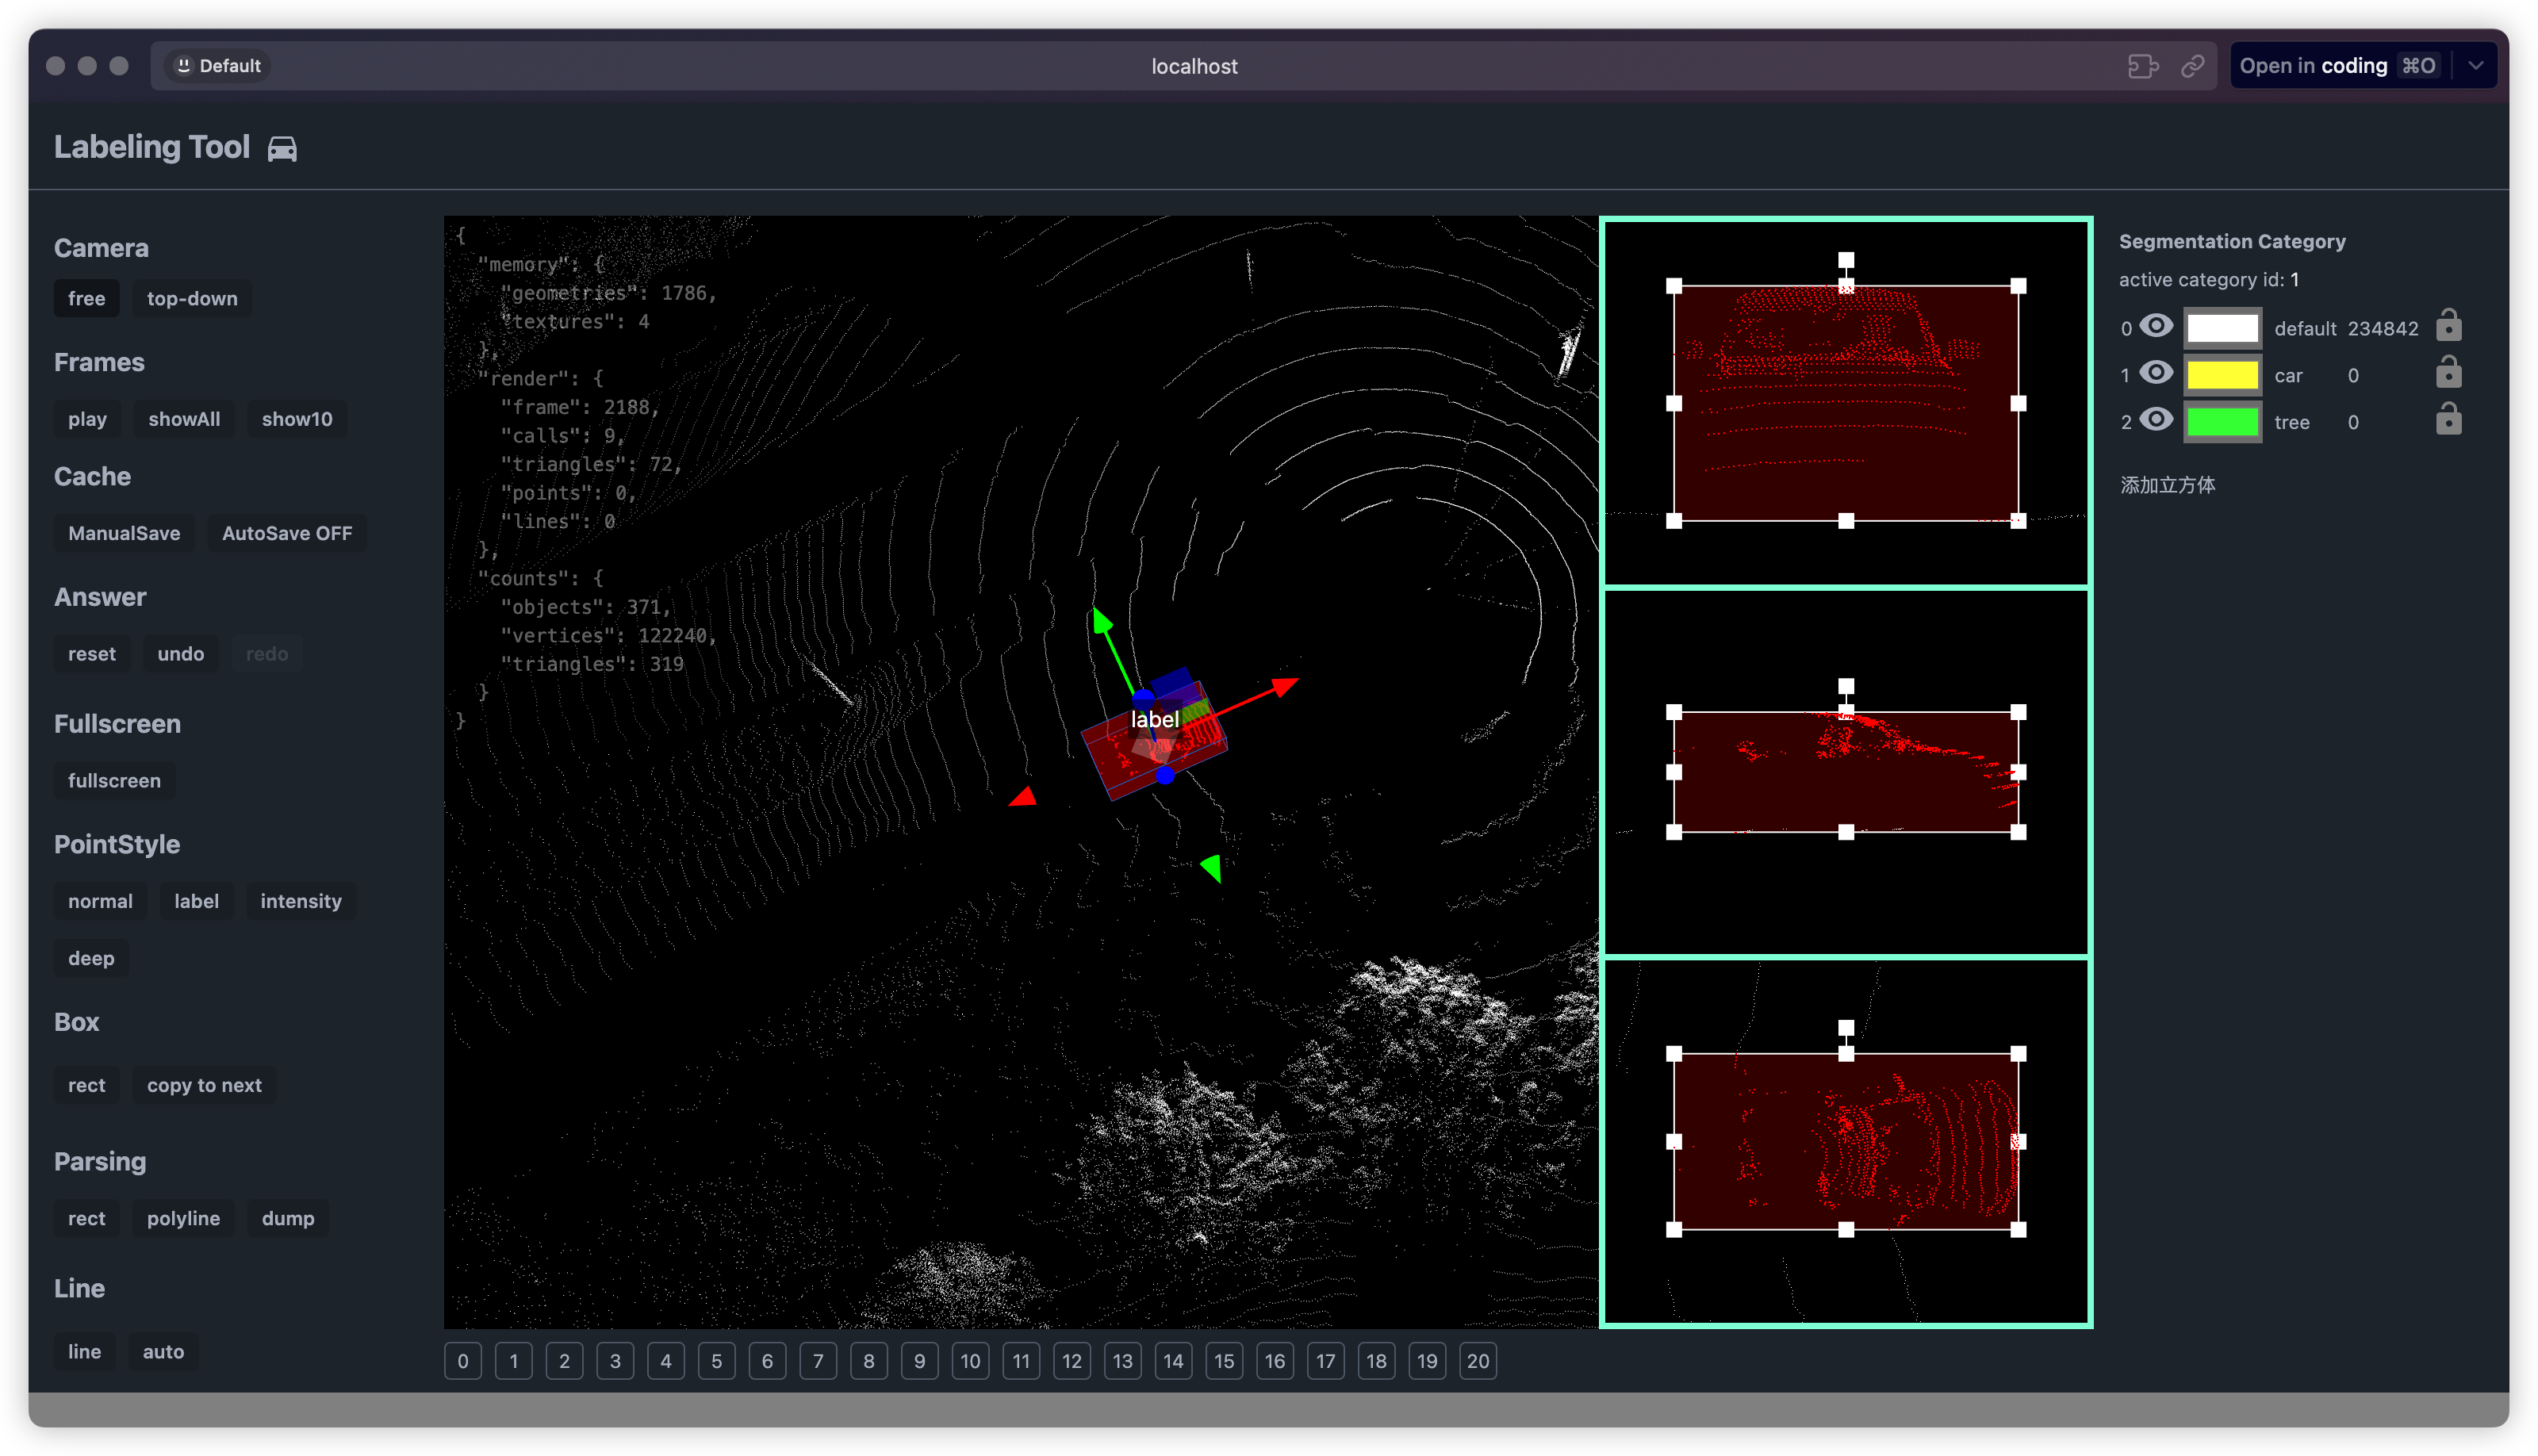Screen dimensions: 2538x1456
Task: Jump to frame 7
Action: pos(818,1361)
